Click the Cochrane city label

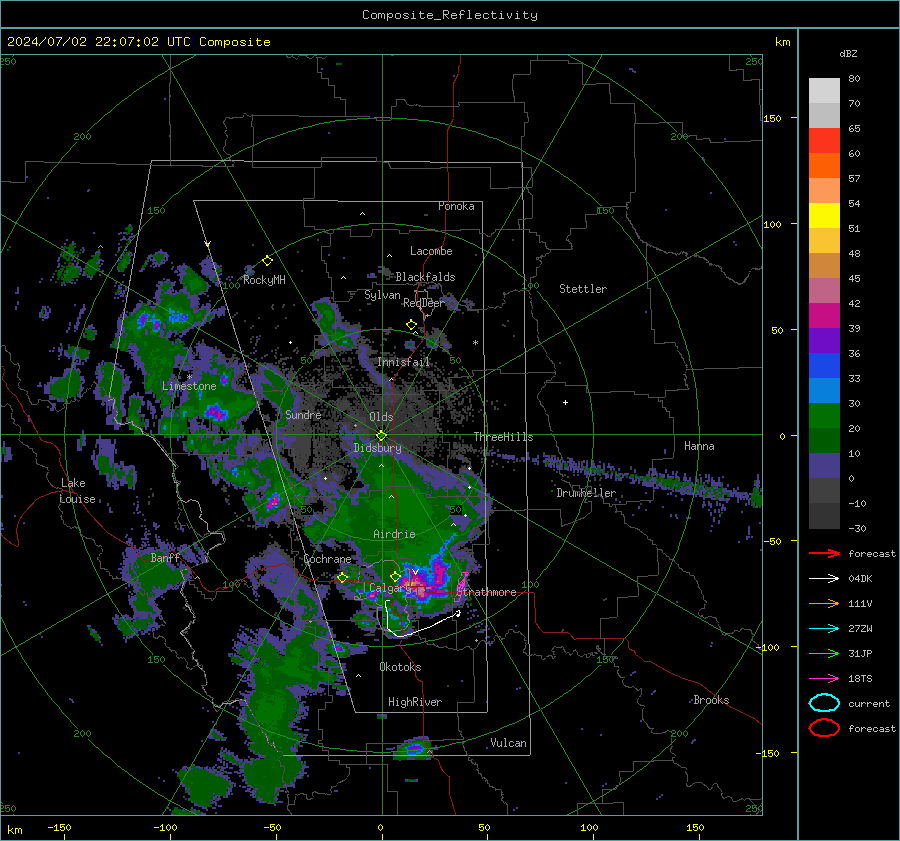tap(327, 559)
